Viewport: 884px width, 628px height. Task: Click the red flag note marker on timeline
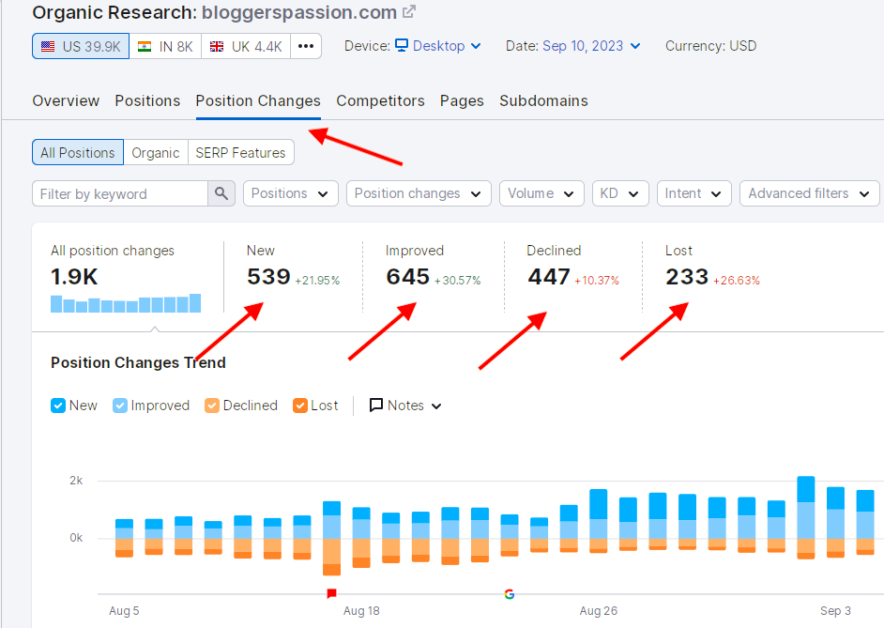332,593
